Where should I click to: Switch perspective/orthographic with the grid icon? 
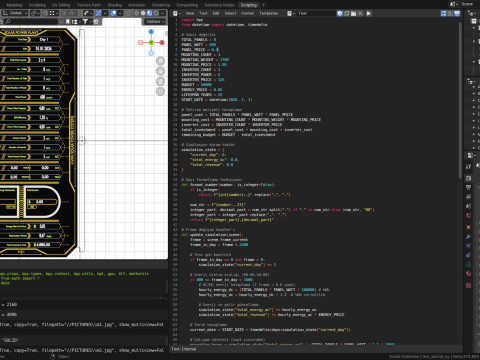coord(160,92)
